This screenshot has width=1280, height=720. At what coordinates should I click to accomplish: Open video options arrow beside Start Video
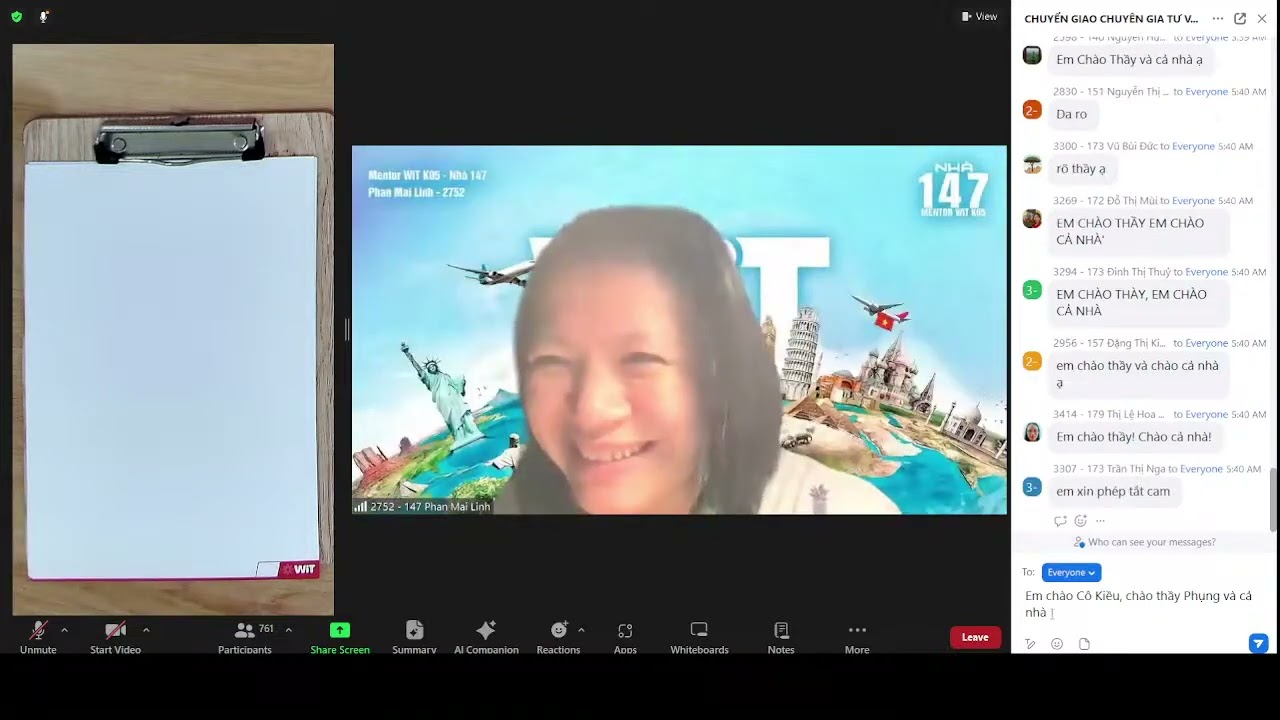[146, 630]
